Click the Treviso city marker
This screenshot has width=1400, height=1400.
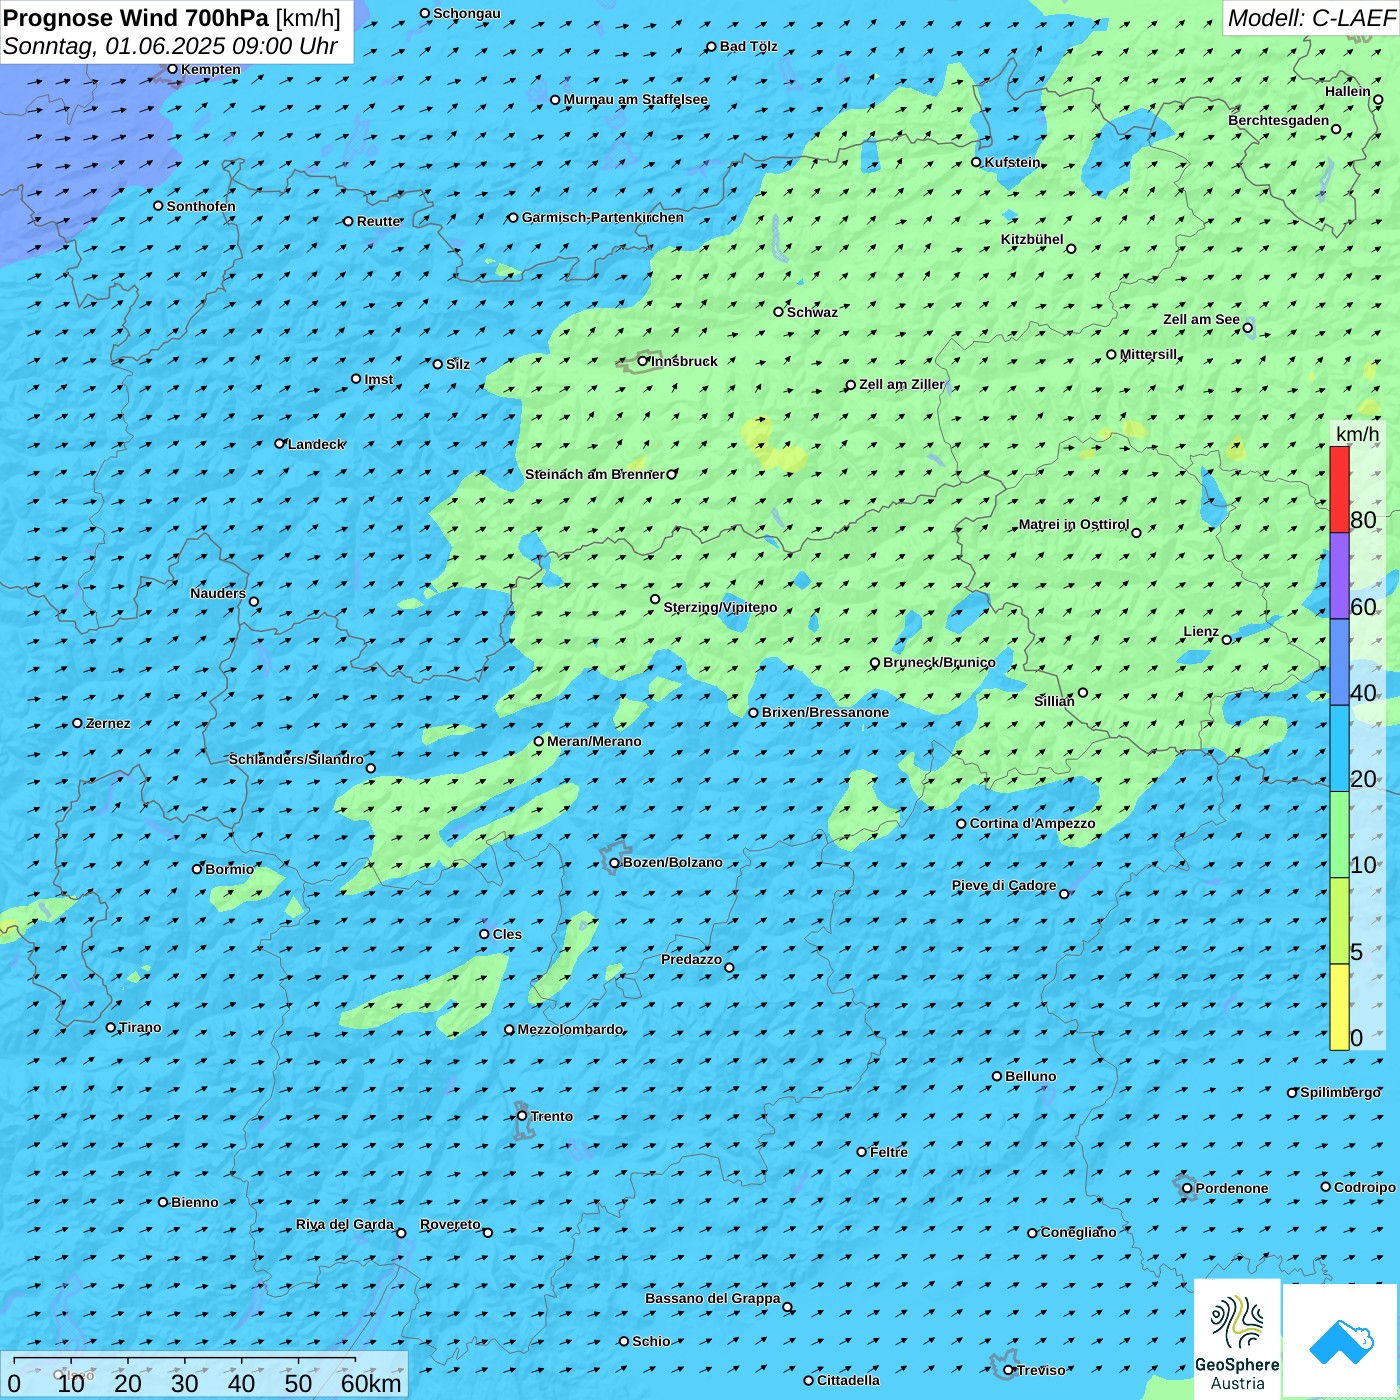(x=1009, y=1370)
